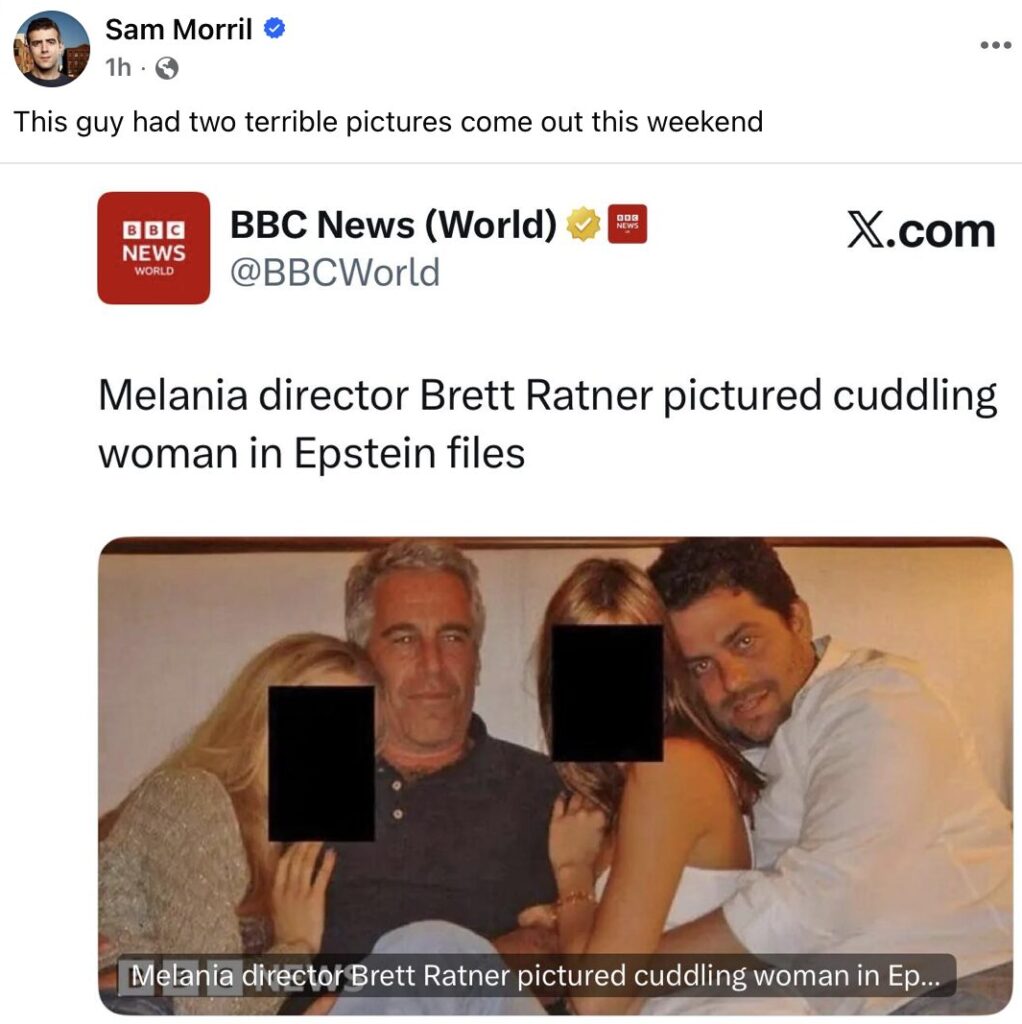Open the @BBCWorld handle
1022x1024 pixels.
334,272
